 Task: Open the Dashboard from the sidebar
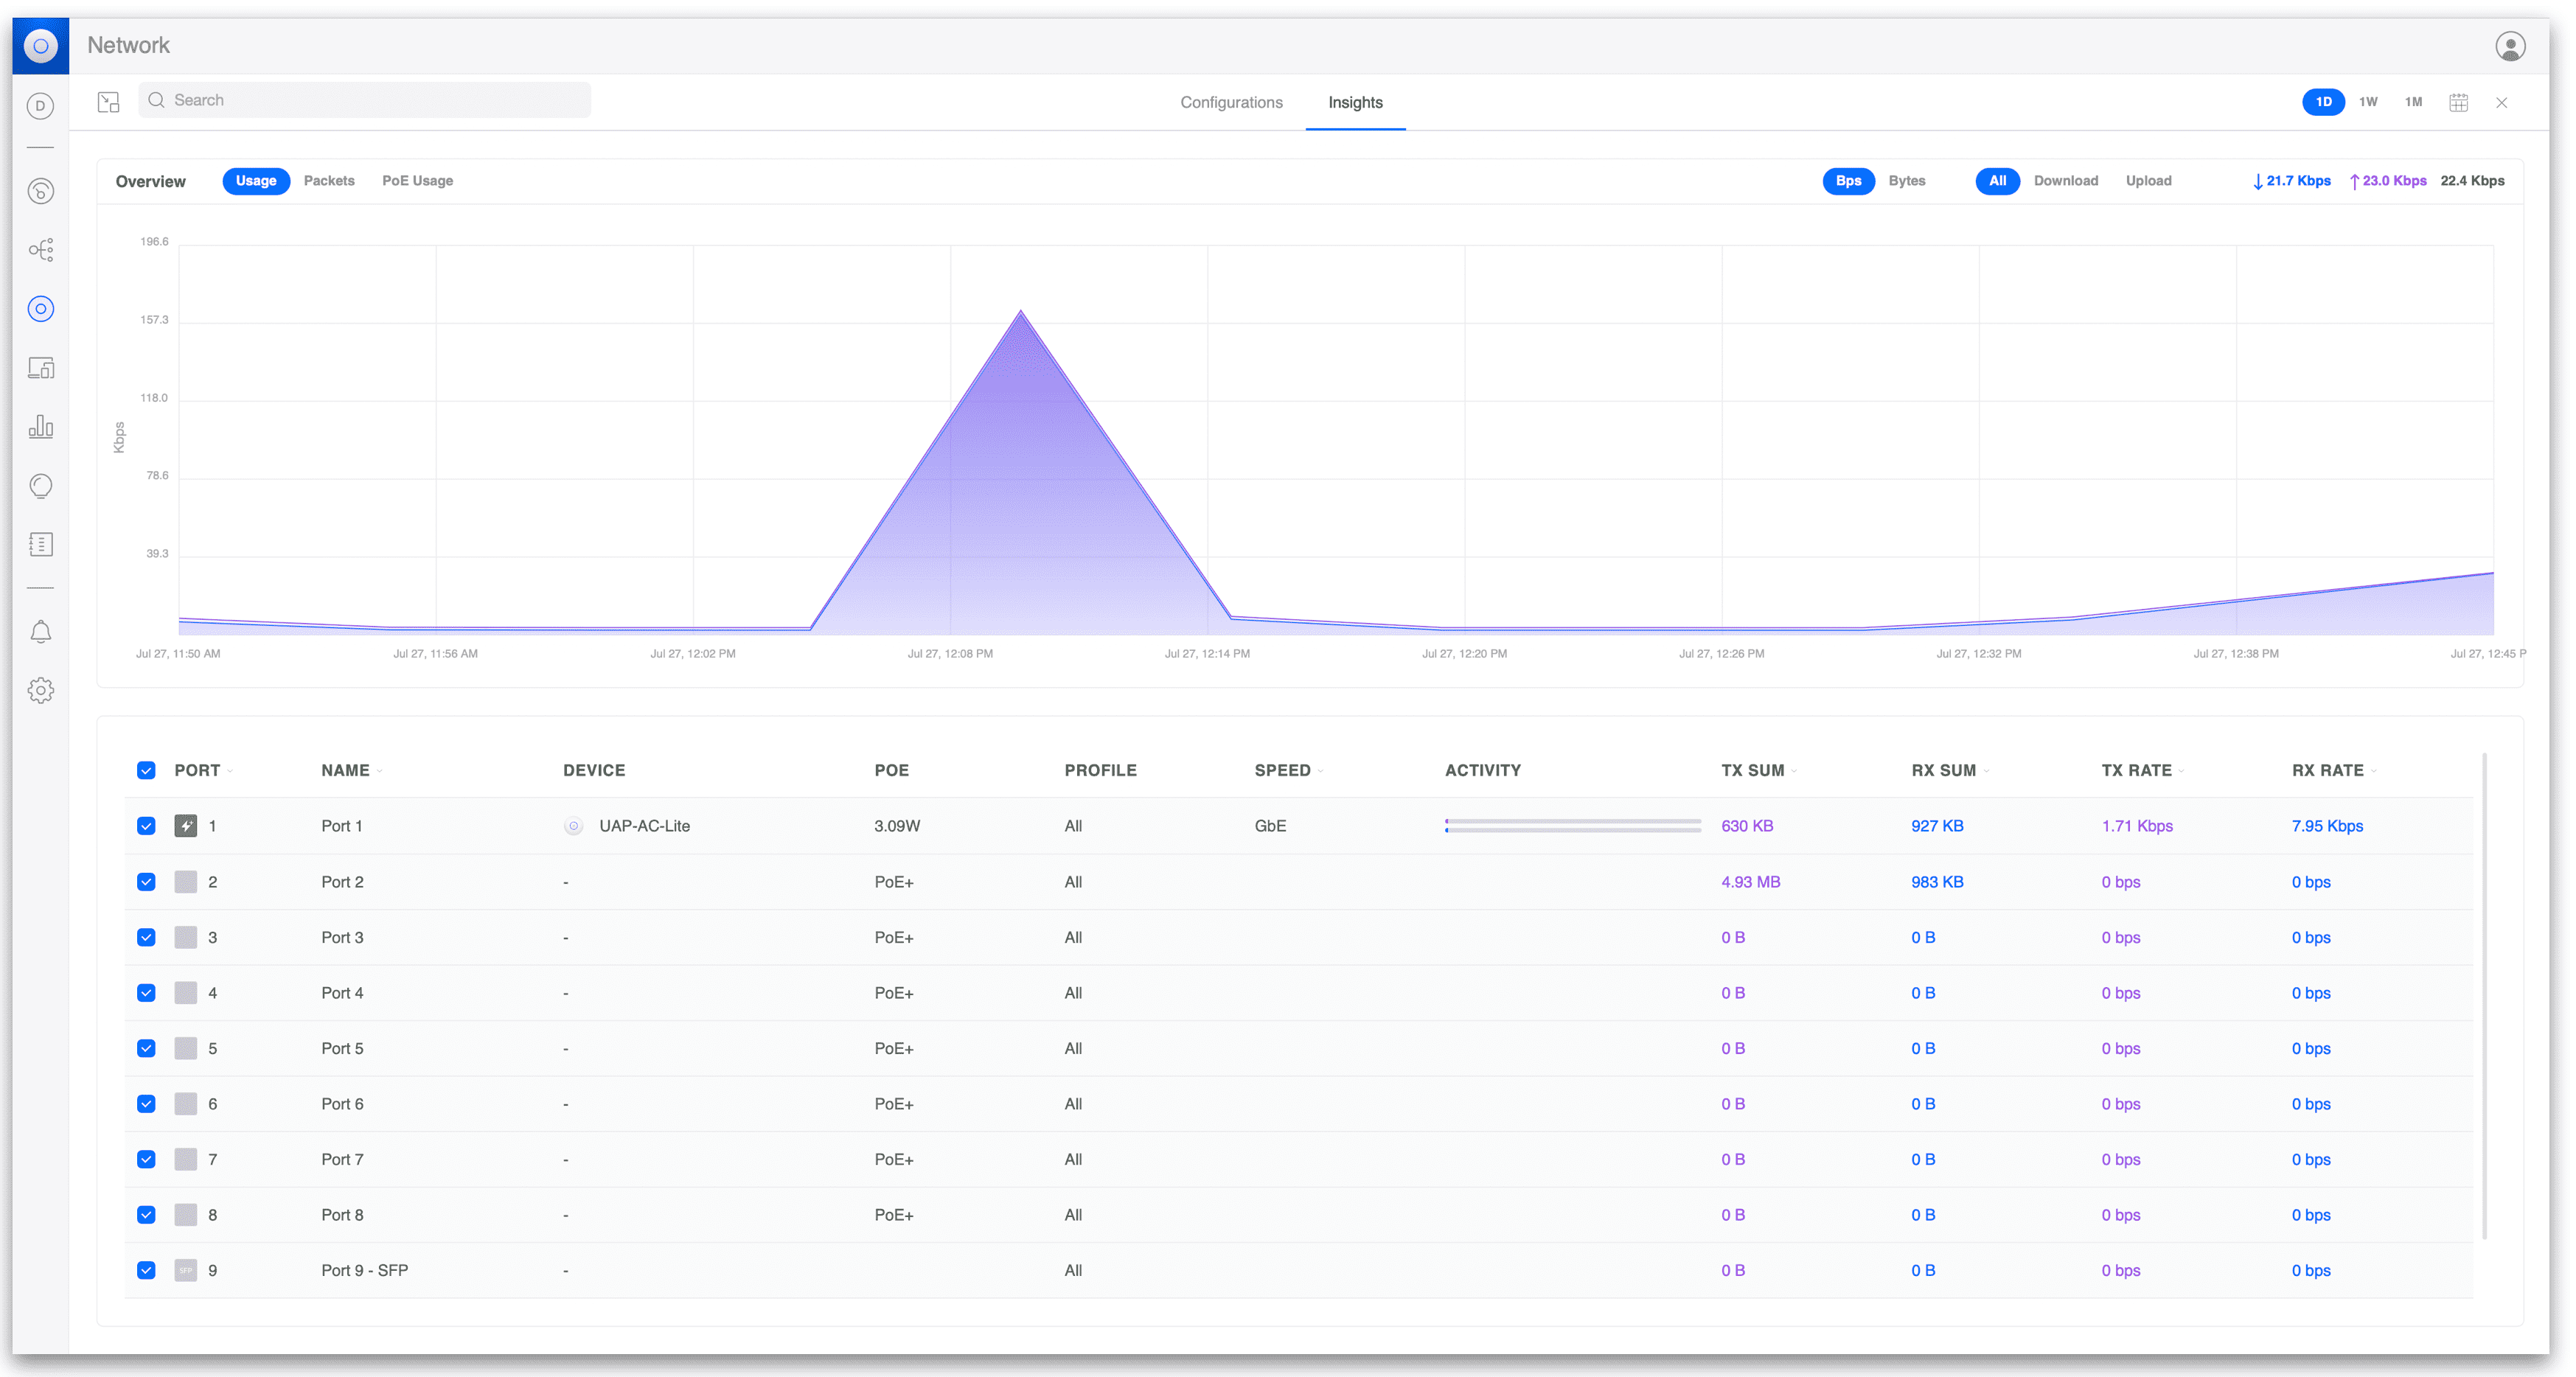pos(40,105)
